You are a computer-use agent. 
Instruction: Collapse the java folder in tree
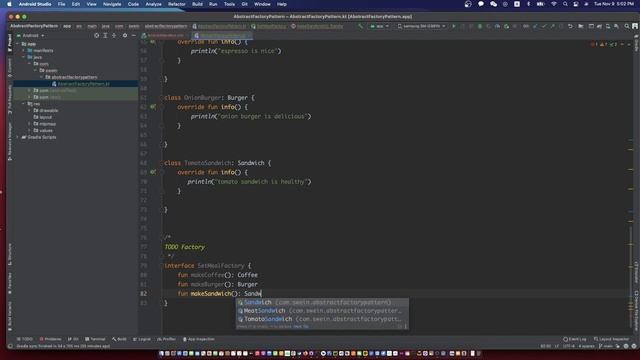pos(24,57)
